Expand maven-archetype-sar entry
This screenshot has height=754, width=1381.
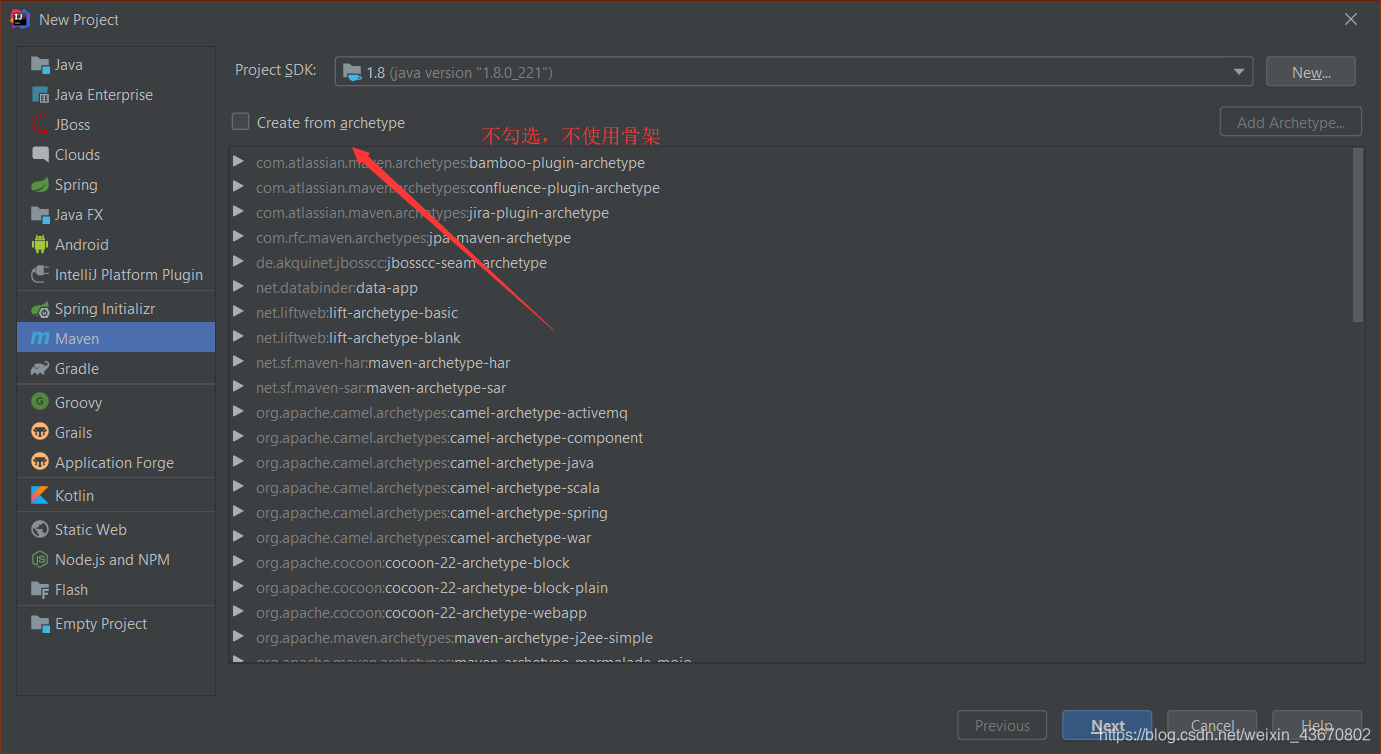coord(238,387)
